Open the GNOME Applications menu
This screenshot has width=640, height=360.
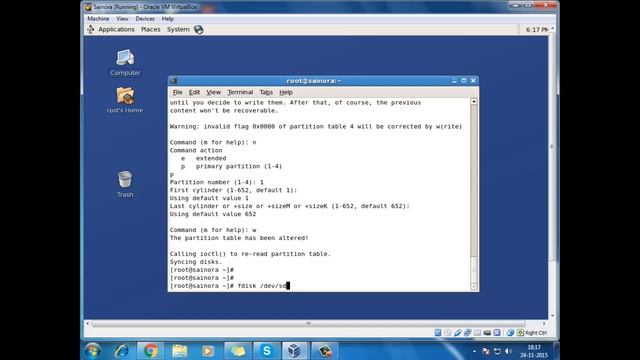pyautogui.click(x=116, y=29)
